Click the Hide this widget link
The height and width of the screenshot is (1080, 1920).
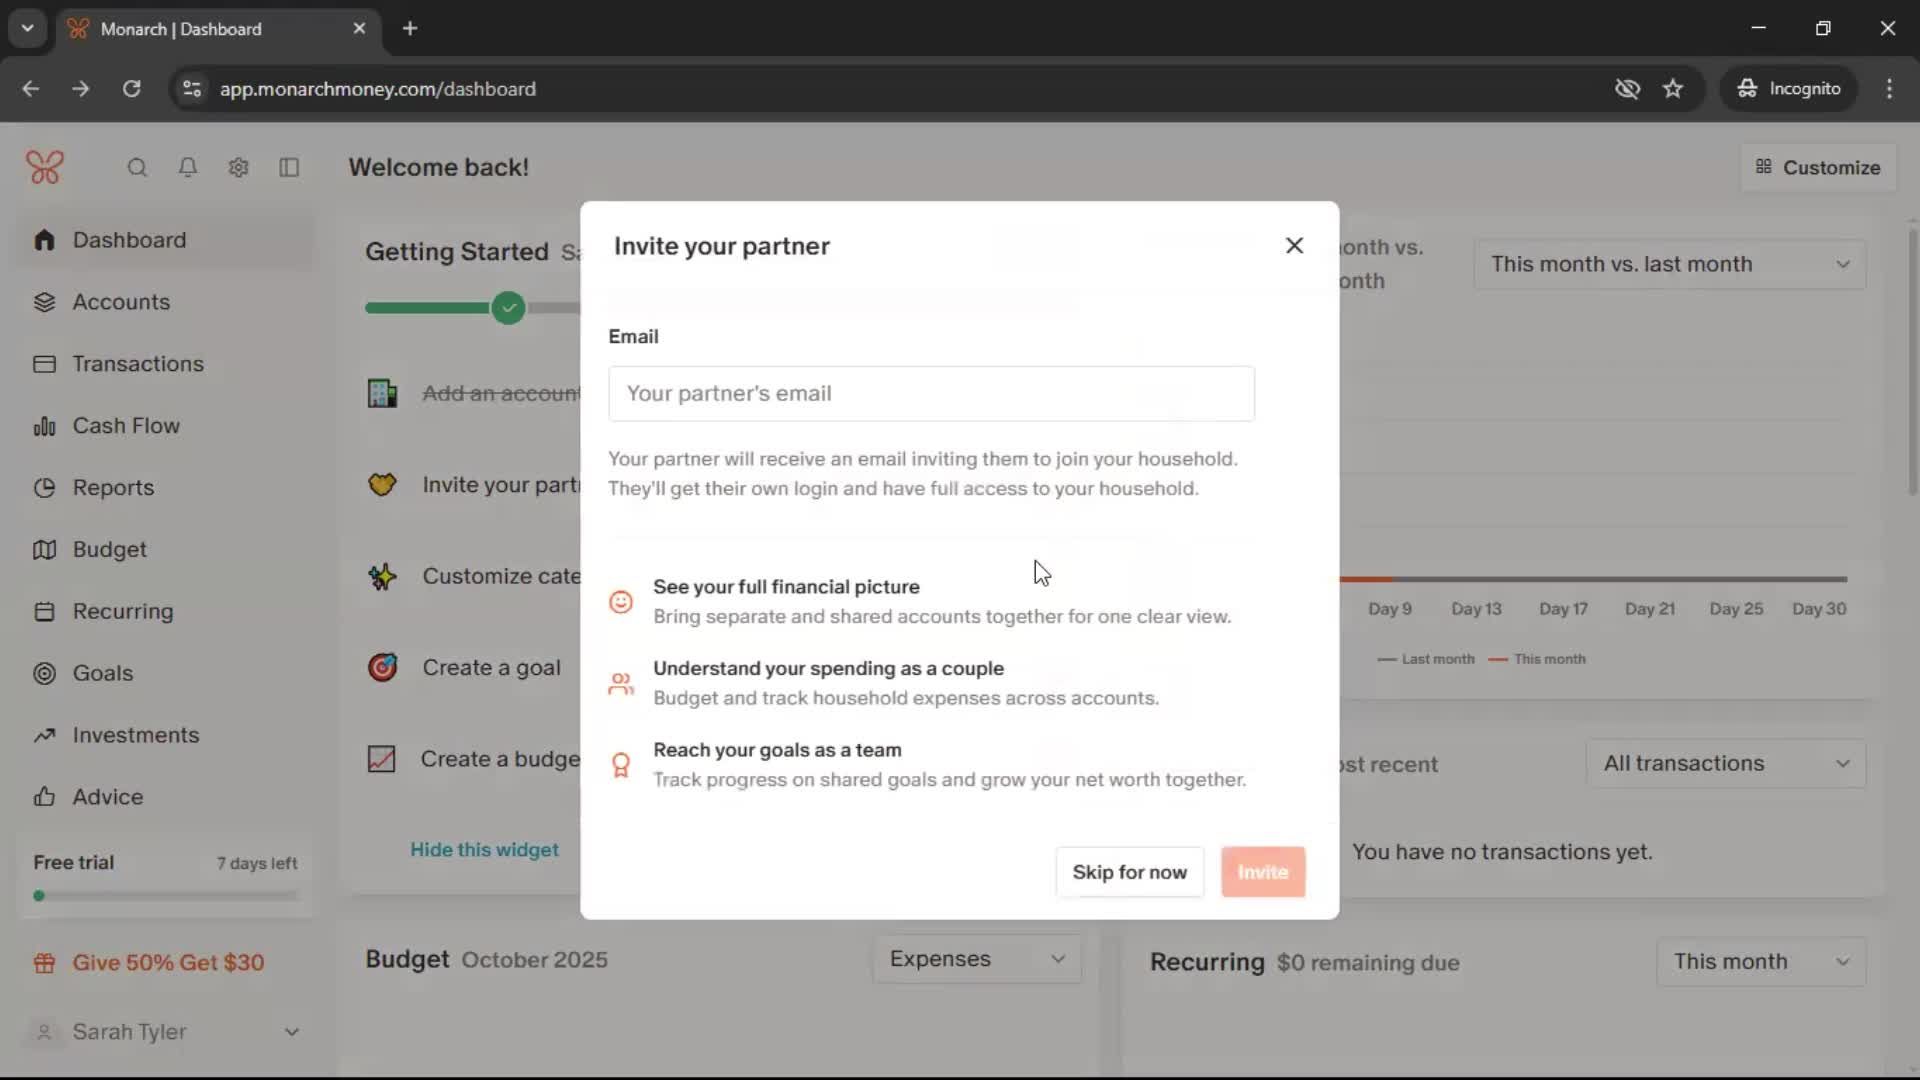click(x=484, y=850)
